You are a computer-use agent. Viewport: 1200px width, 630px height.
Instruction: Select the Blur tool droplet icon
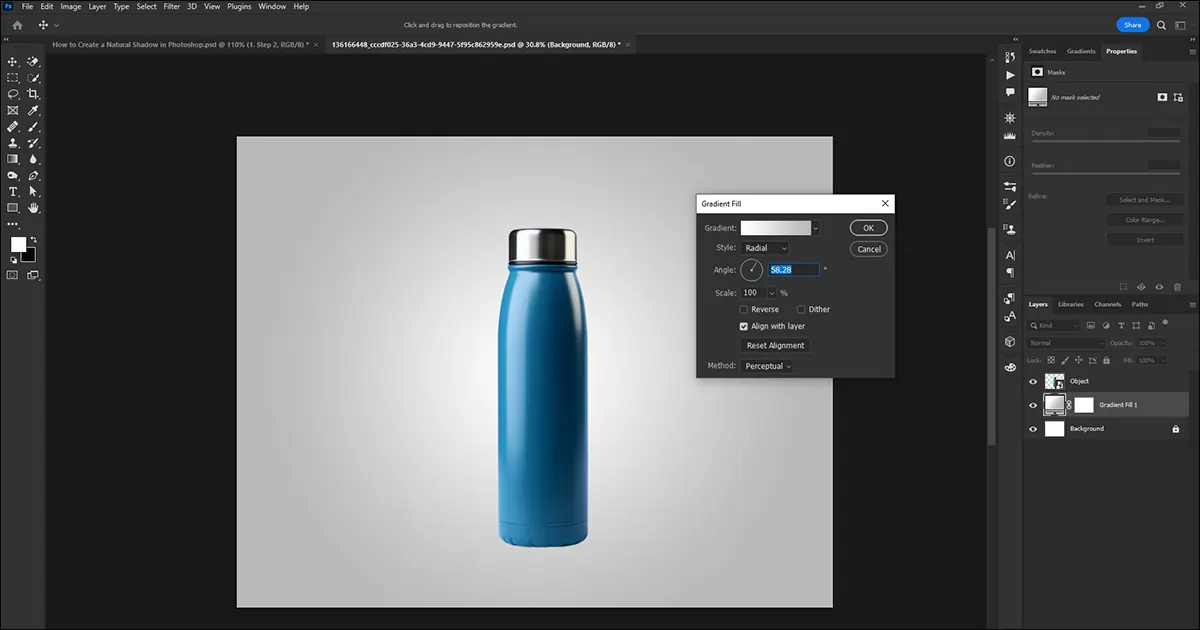tap(34, 158)
